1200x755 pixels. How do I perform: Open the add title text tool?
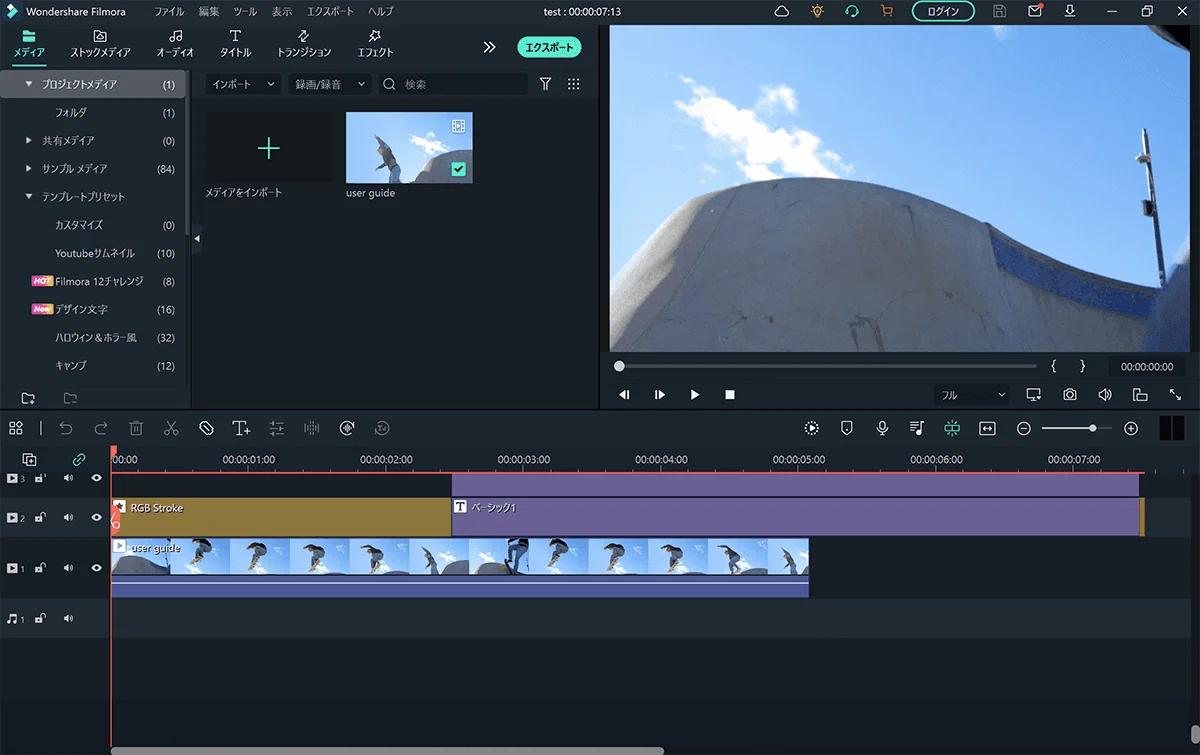pyautogui.click(x=241, y=428)
